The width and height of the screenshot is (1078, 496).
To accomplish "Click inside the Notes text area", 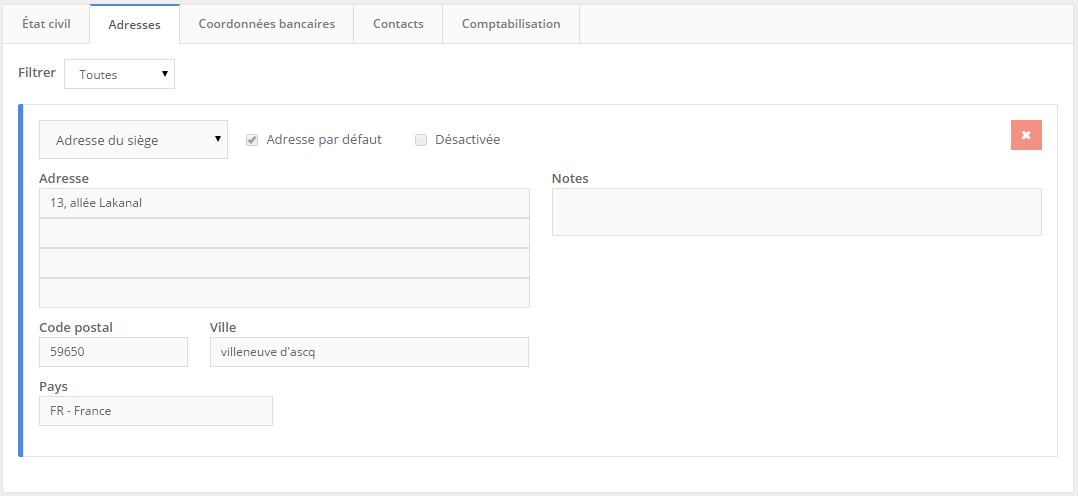I will tap(796, 212).
